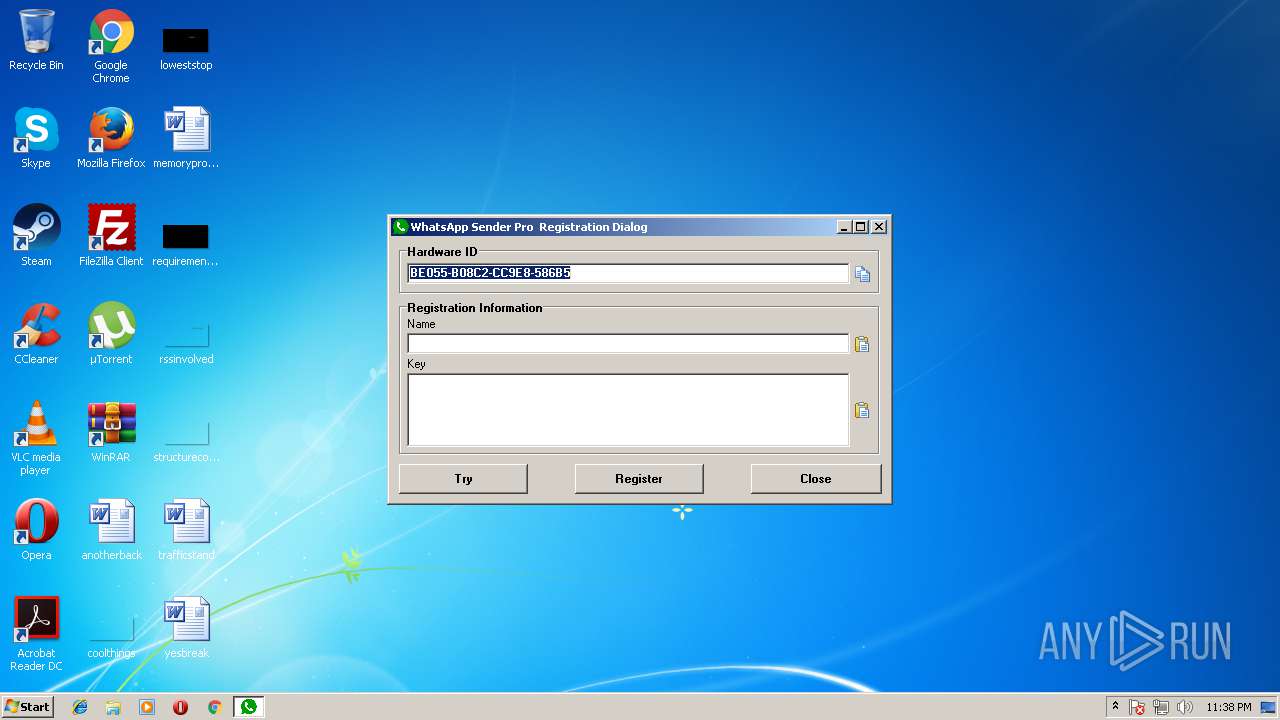This screenshot has height=720, width=1280.
Task: Click the Close button in dialog
Action: click(816, 479)
